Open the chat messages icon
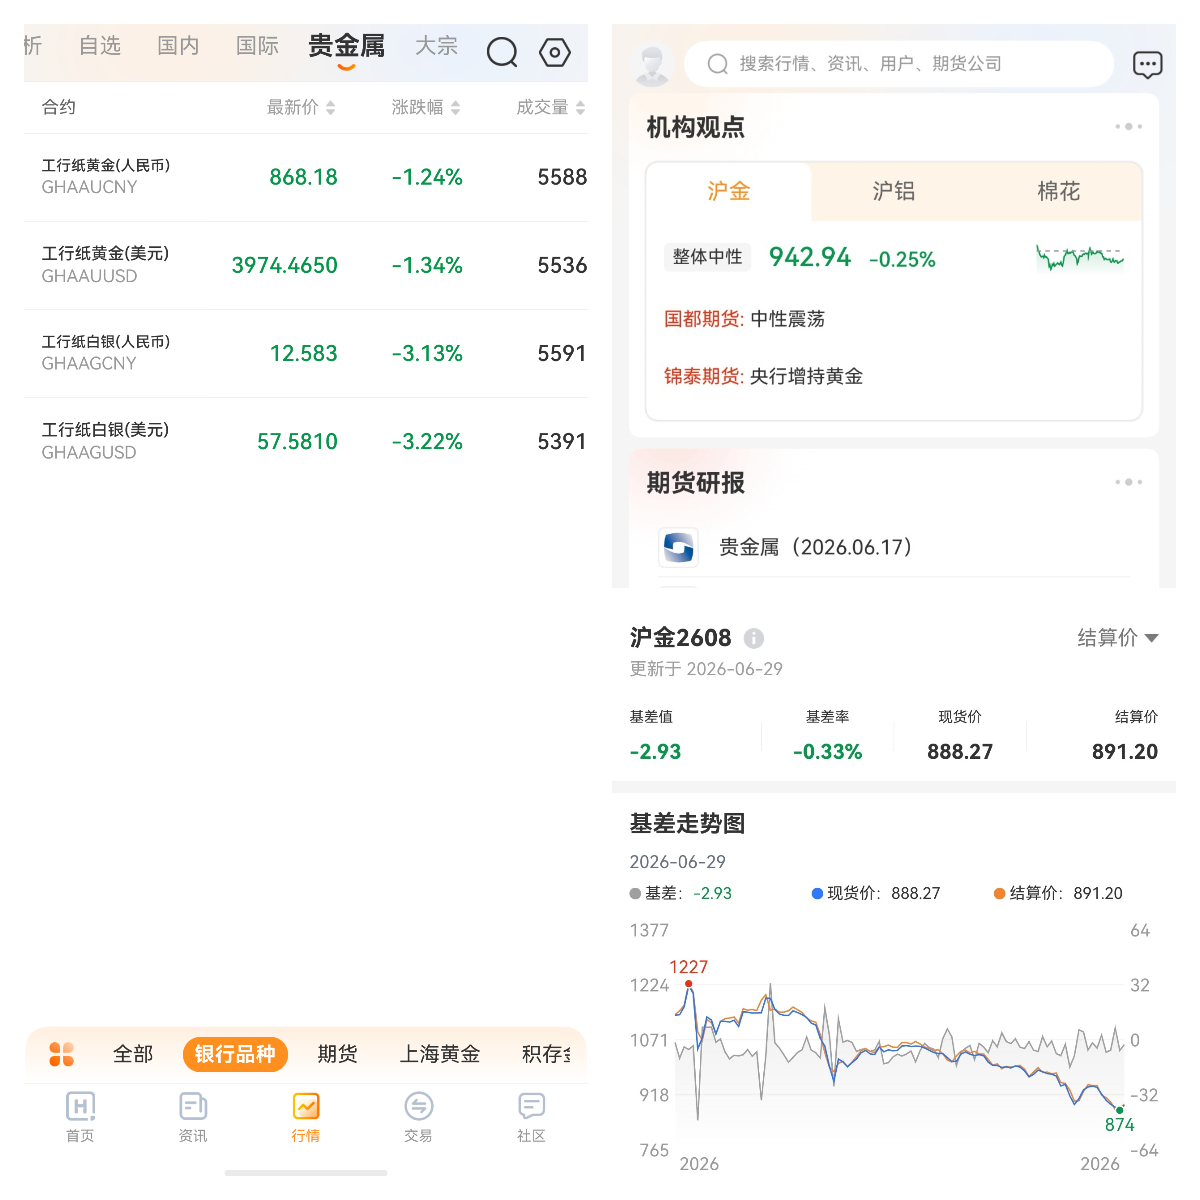The width and height of the screenshot is (1200, 1200). click(1147, 65)
